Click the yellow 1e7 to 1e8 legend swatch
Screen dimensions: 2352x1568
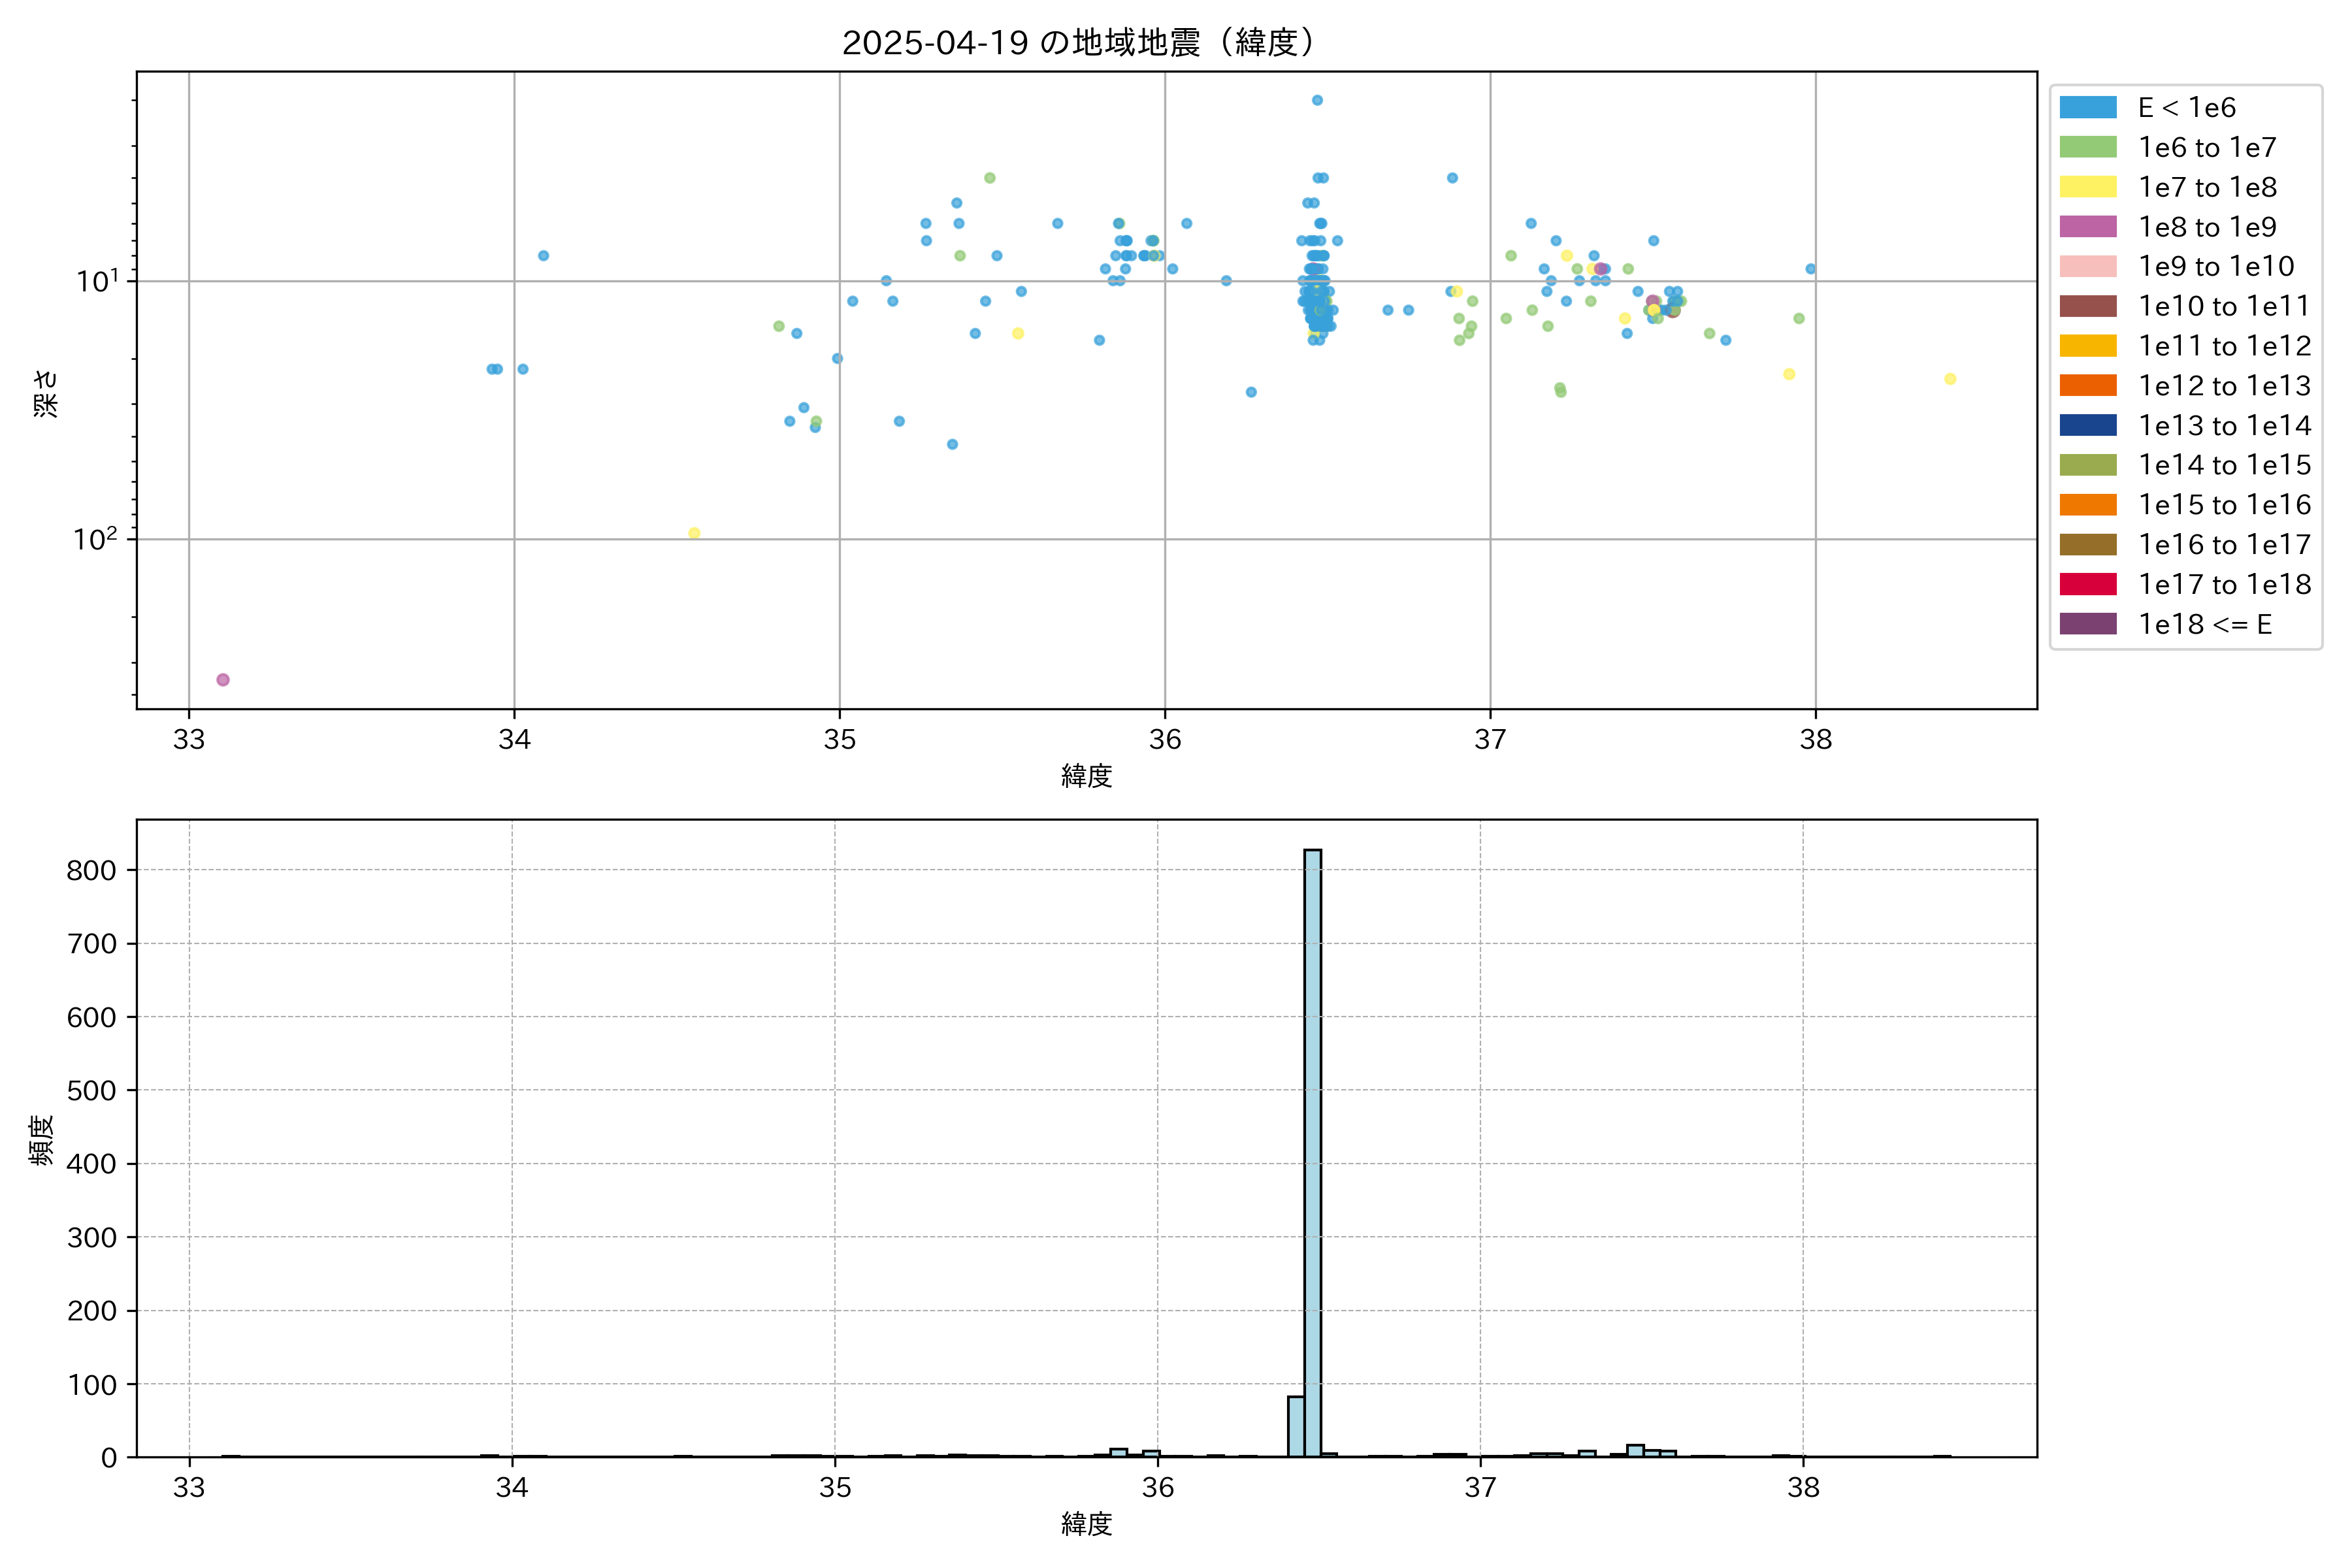click(x=2087, y=187)
